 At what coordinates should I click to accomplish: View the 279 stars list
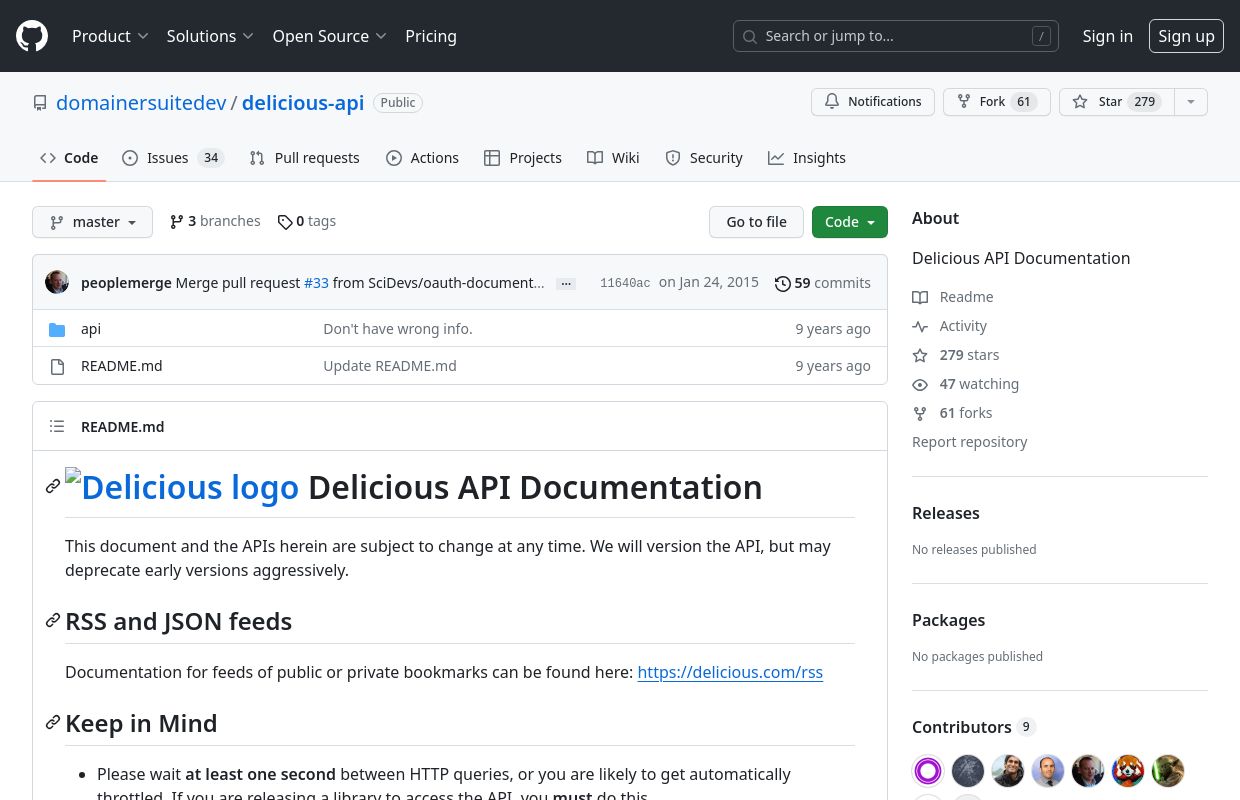[x=956, y=355]
